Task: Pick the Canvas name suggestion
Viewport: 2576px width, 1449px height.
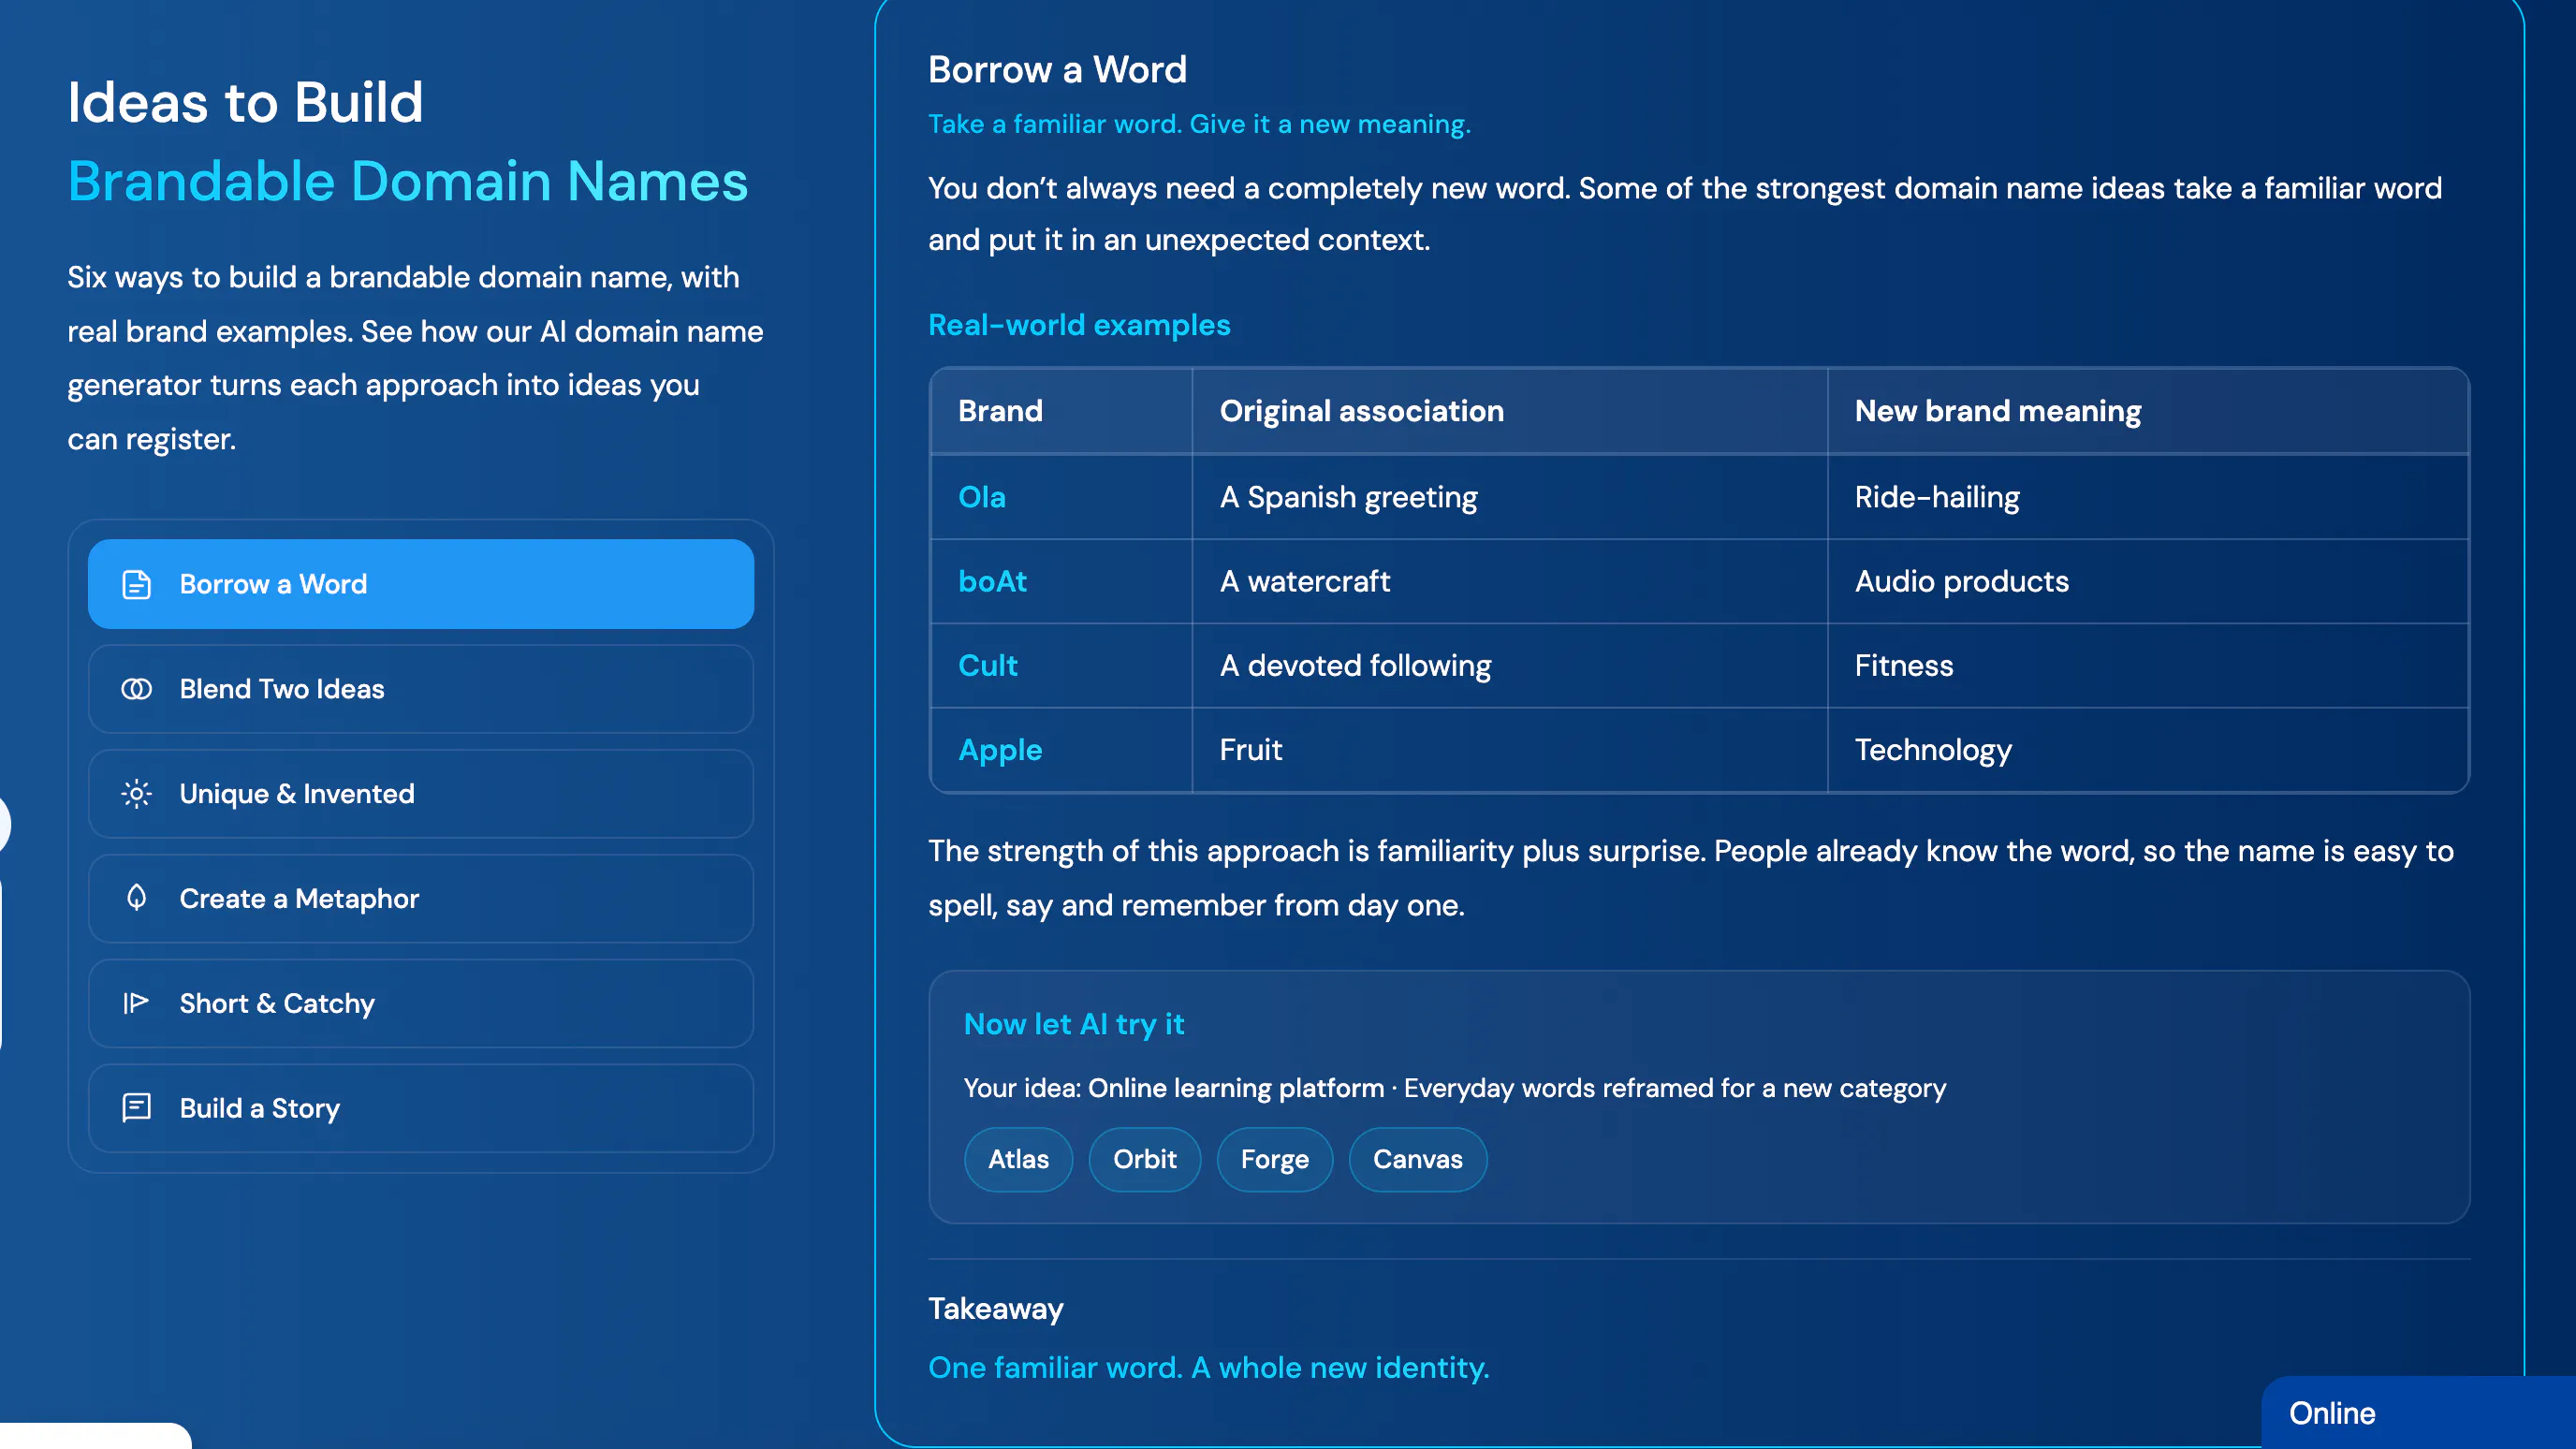Action: [1417, 1159]
